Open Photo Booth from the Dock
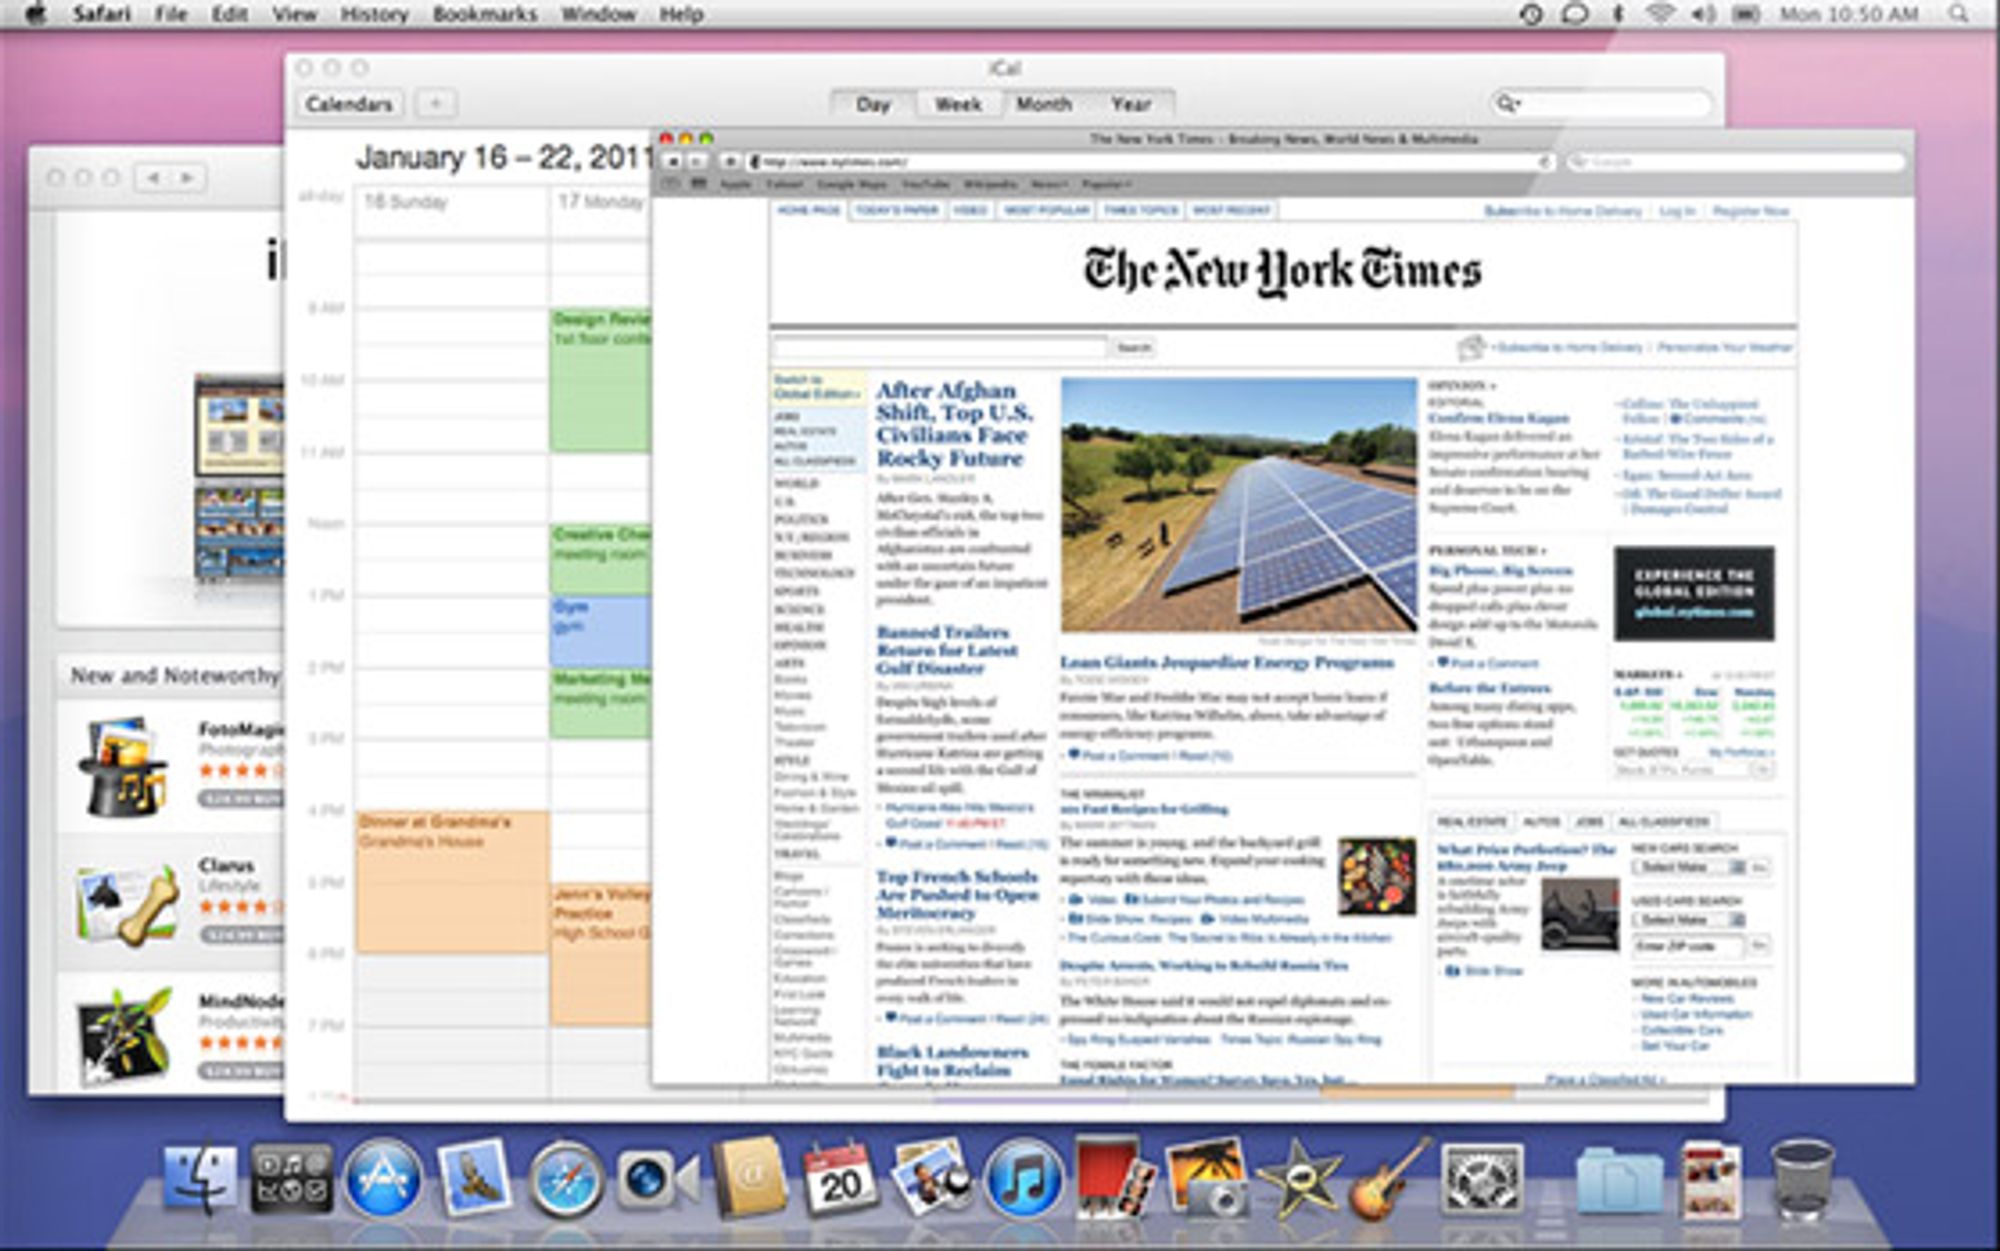The image size is (2000, 1251). pos(1113,1178)
